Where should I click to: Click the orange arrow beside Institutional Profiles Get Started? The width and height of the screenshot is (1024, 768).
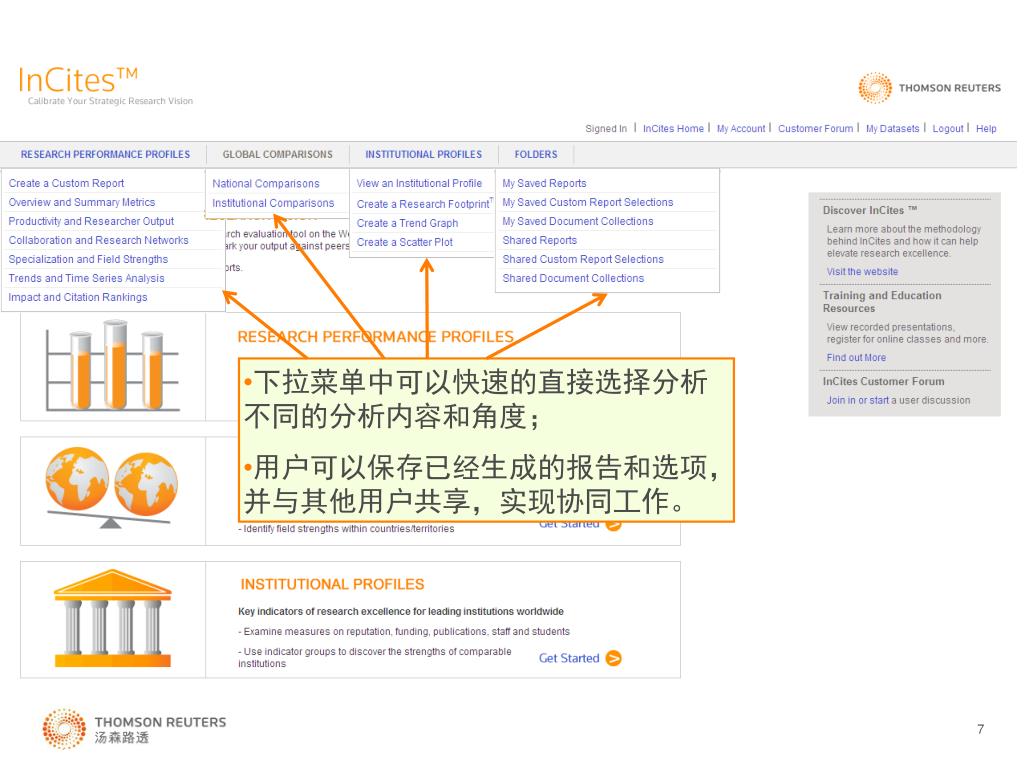click(613, 658)
